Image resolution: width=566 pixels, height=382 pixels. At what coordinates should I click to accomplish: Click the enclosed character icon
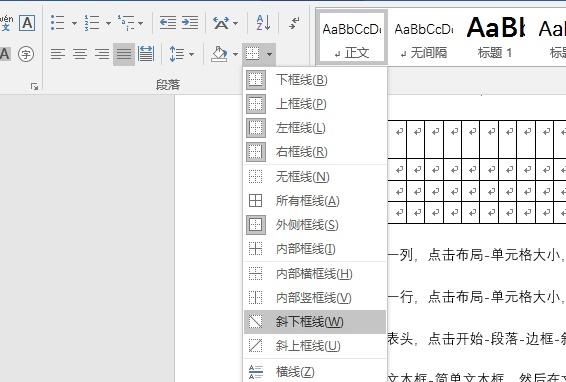coord(26,55)
